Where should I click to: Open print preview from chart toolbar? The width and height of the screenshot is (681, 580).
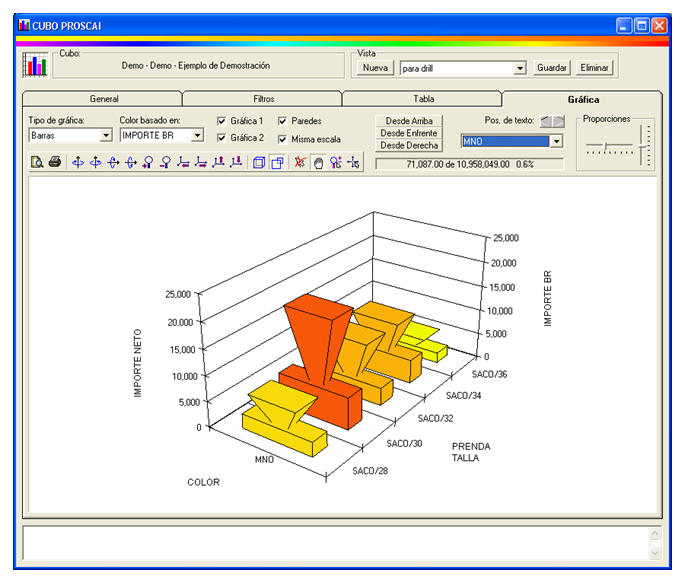point(37,162)
